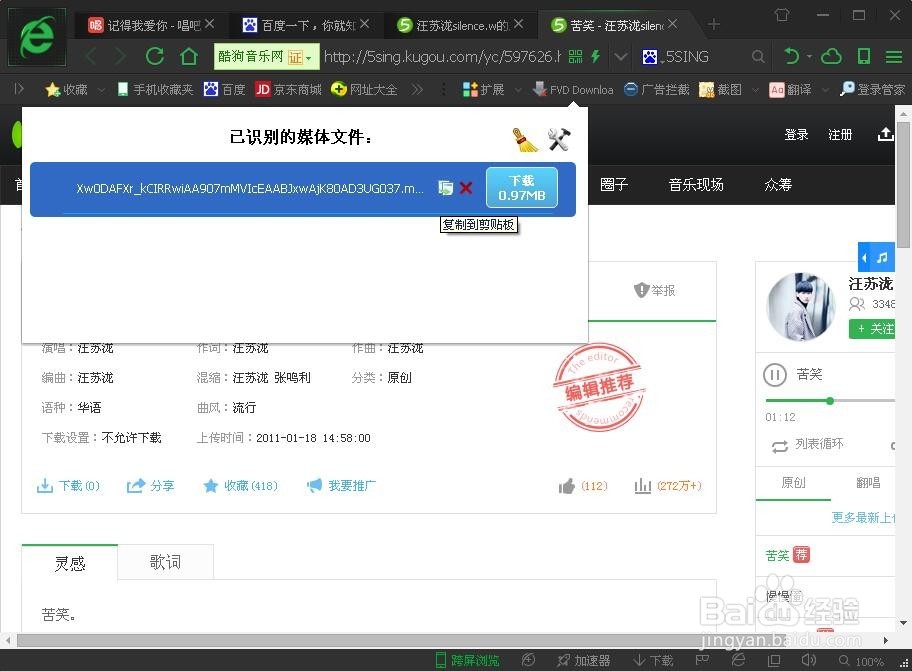
Task: Seek using the player progress slider
Action: click(x=830, y=401)
